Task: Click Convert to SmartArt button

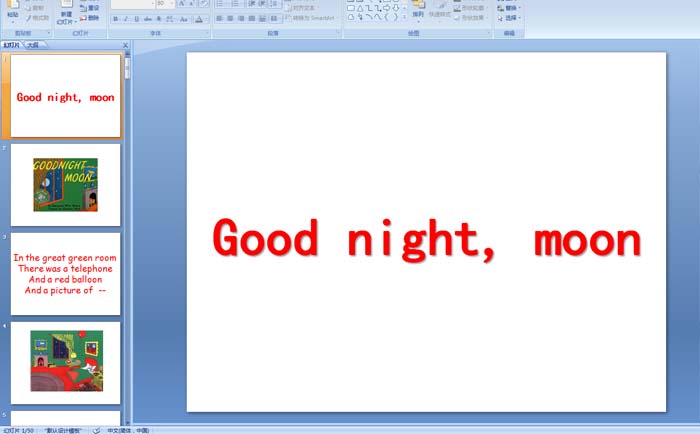Action: click(x=311, y=18)
